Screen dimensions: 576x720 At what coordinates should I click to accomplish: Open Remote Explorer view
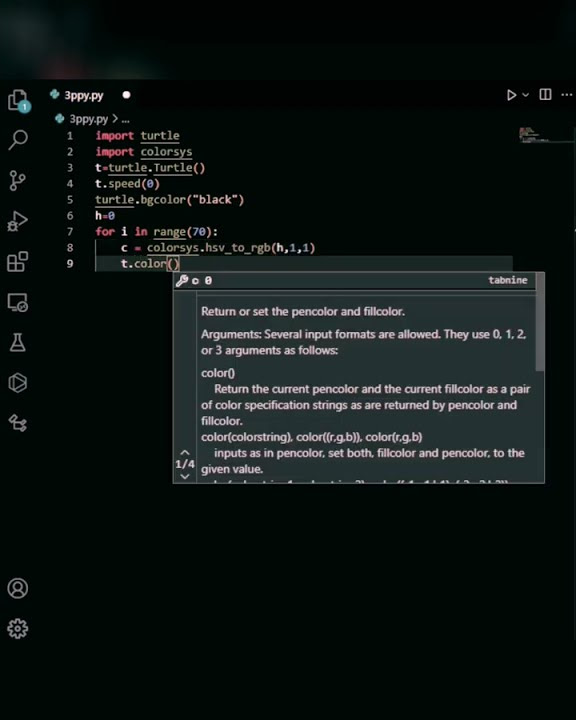(x=17, y=302)
